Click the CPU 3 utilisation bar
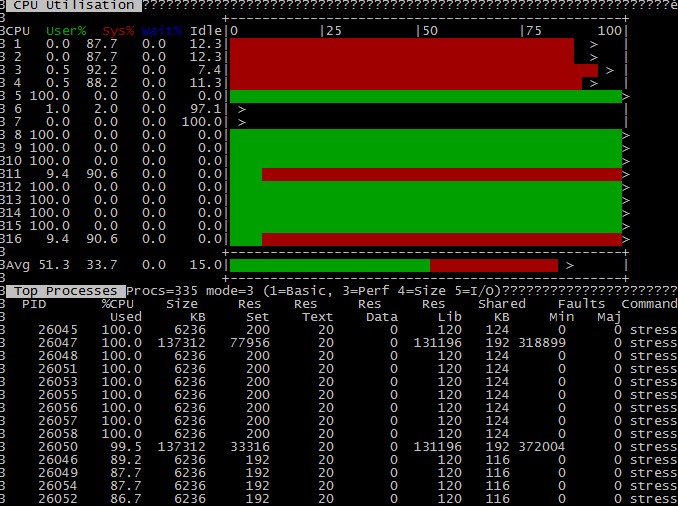This screenshot has width=678, height=506. pos(414,70)
